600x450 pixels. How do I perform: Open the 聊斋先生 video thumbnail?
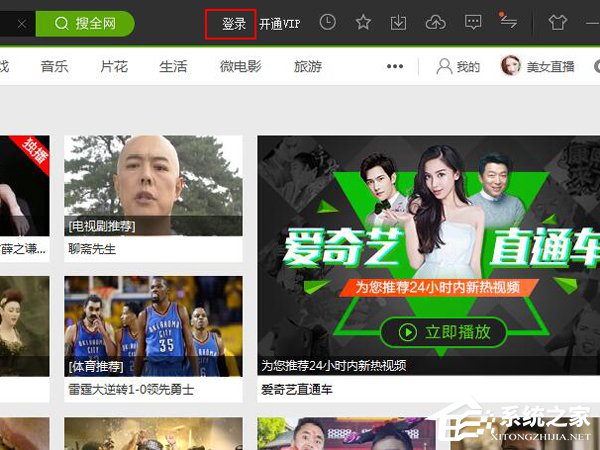(153, 186)
